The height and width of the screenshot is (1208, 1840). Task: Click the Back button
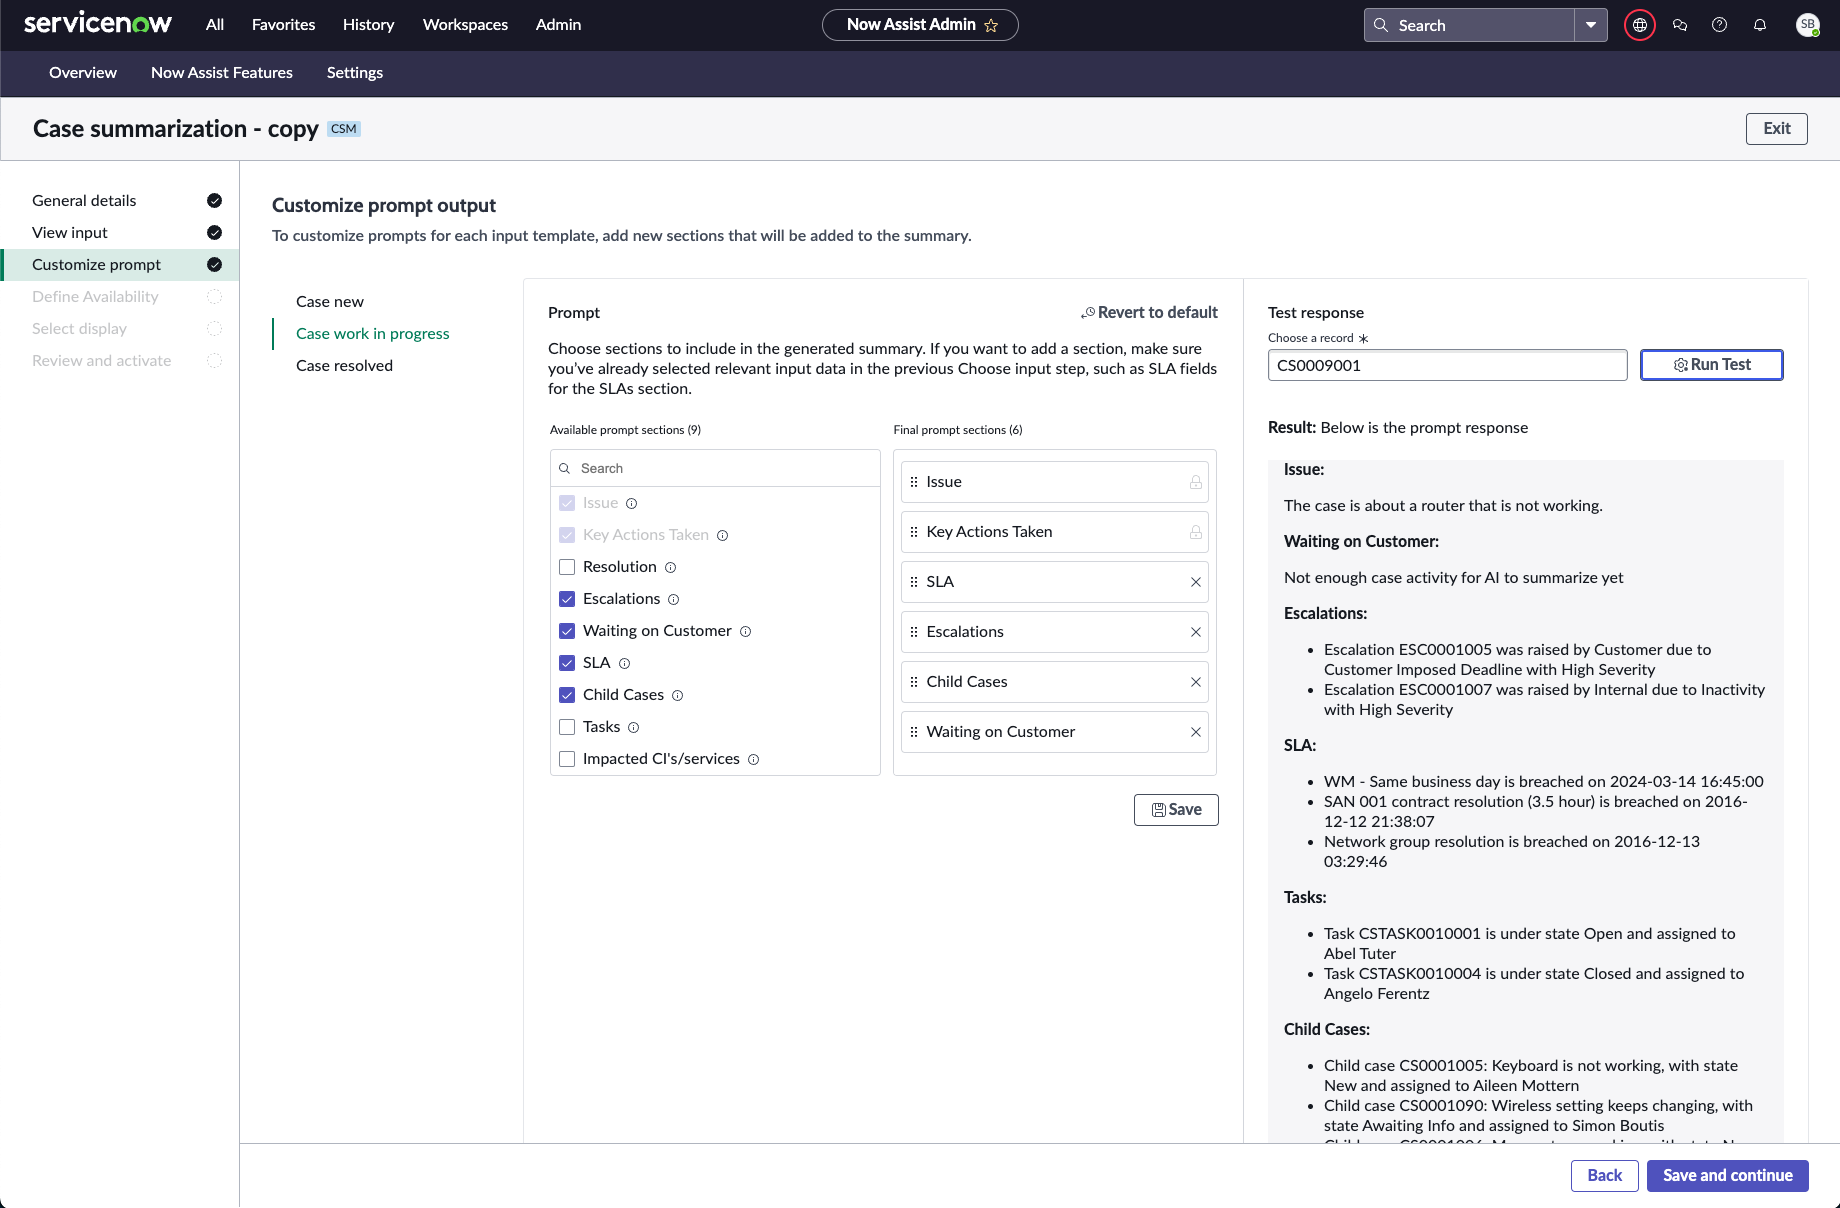coord(1604,1176)
